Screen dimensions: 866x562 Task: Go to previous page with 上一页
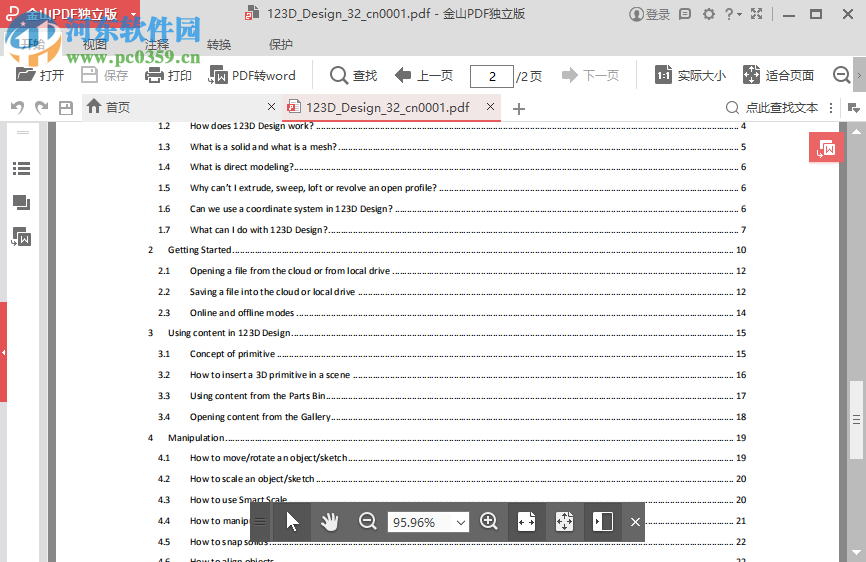tap(423, 75)
